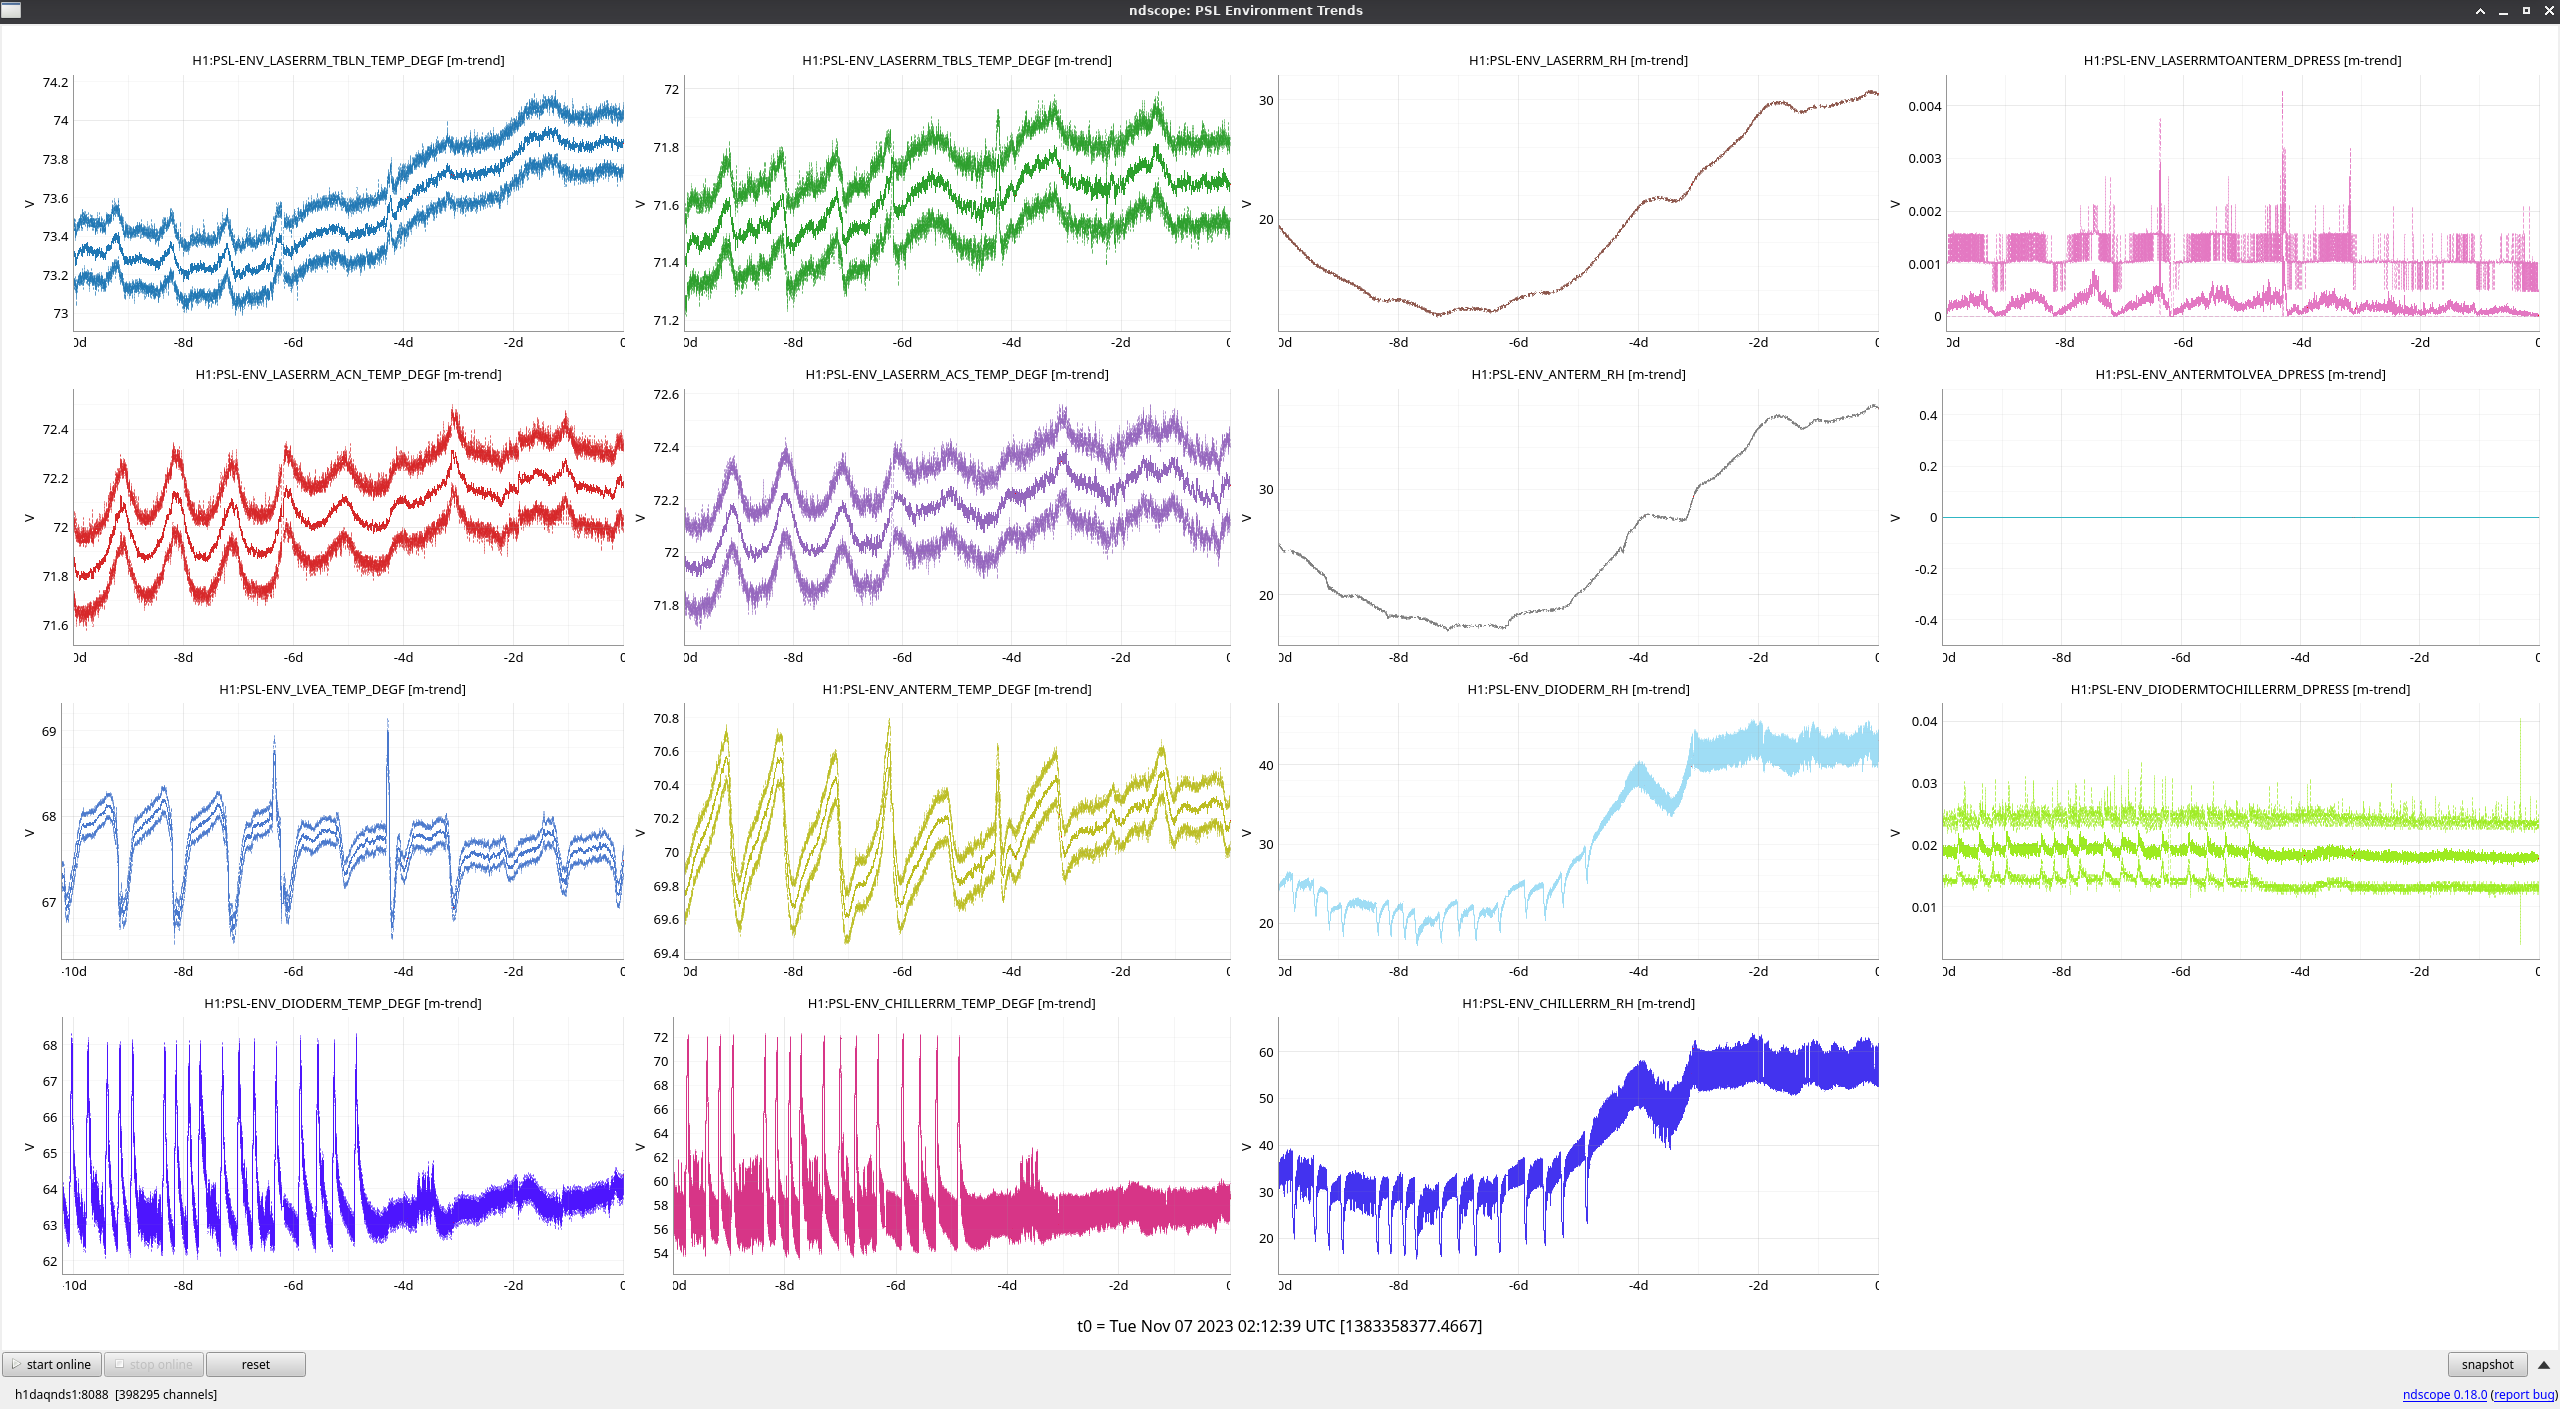The width and height of the screenshot is (2560, 1409).
Task: Open the window menu icon in the title bar
Action: [11, 10]
